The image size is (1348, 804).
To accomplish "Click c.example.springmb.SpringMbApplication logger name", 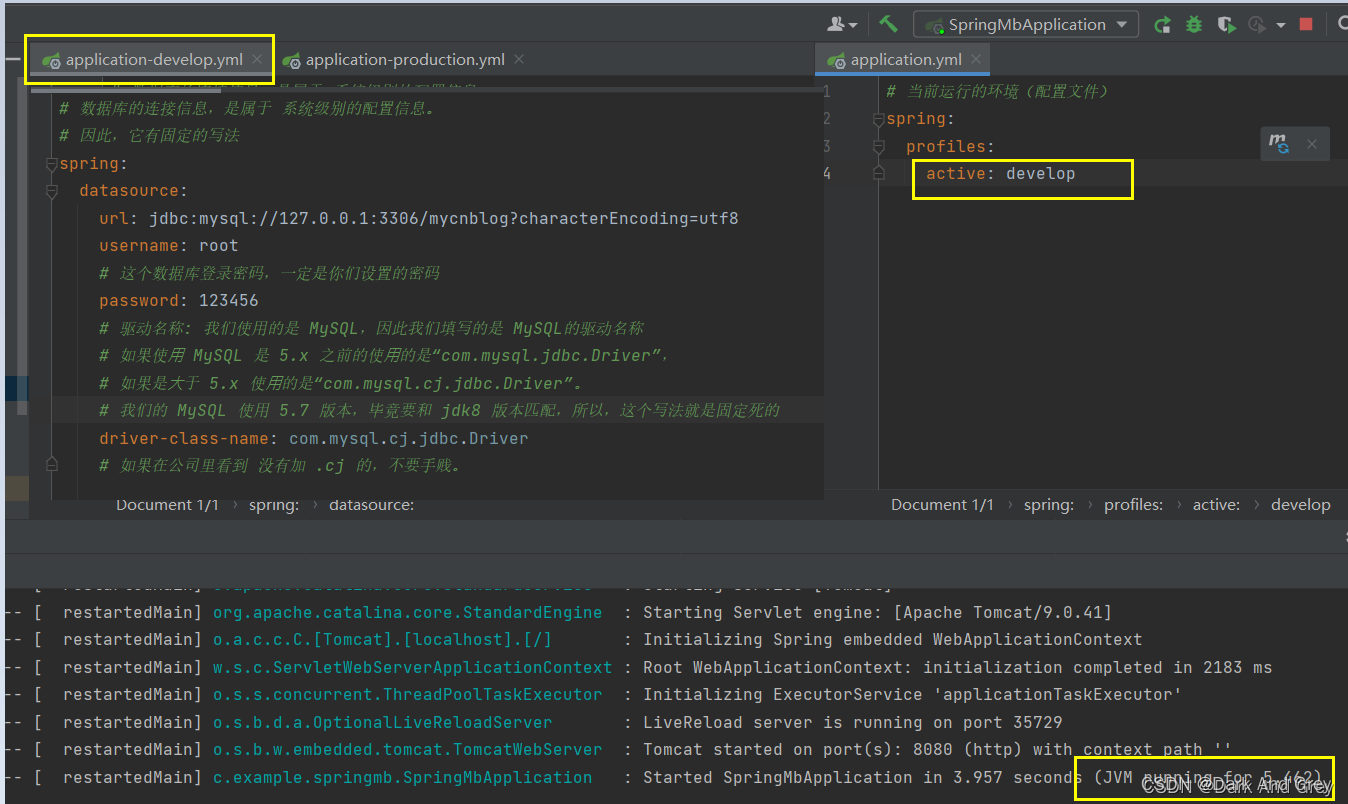I will 403,777.
